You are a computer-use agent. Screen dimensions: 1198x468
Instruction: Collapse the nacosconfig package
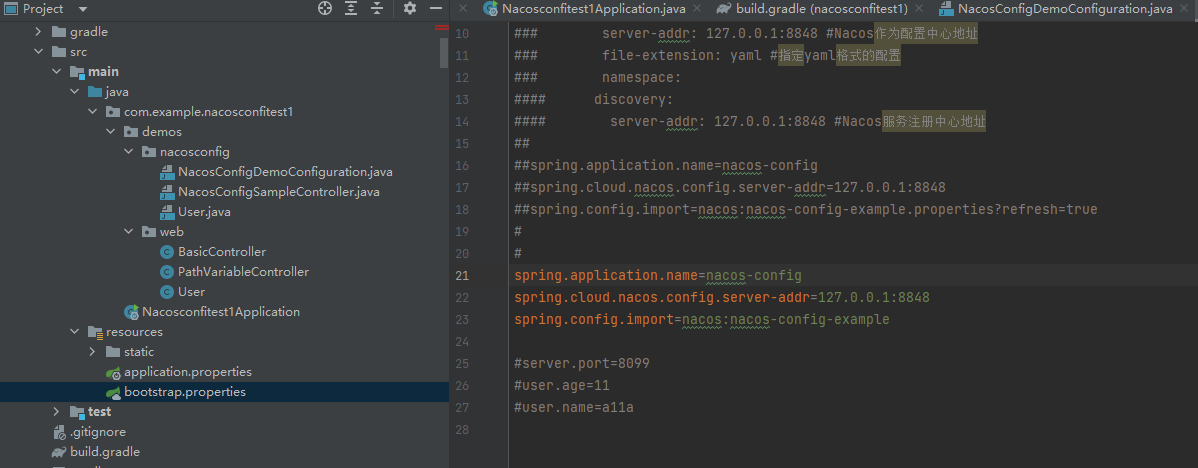point(129,152)
